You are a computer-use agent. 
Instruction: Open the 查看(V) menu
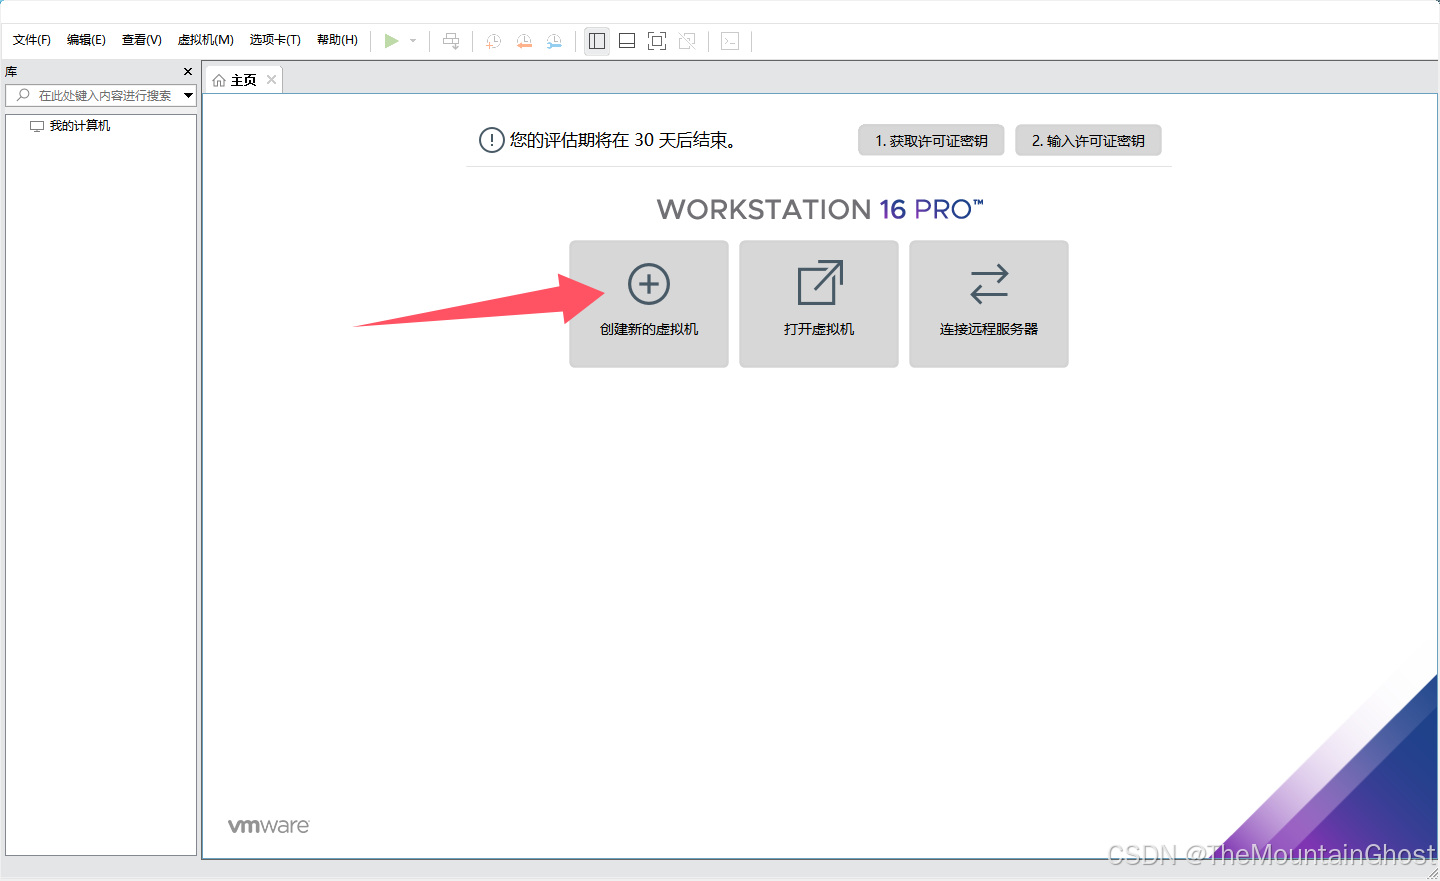point(142,40)
